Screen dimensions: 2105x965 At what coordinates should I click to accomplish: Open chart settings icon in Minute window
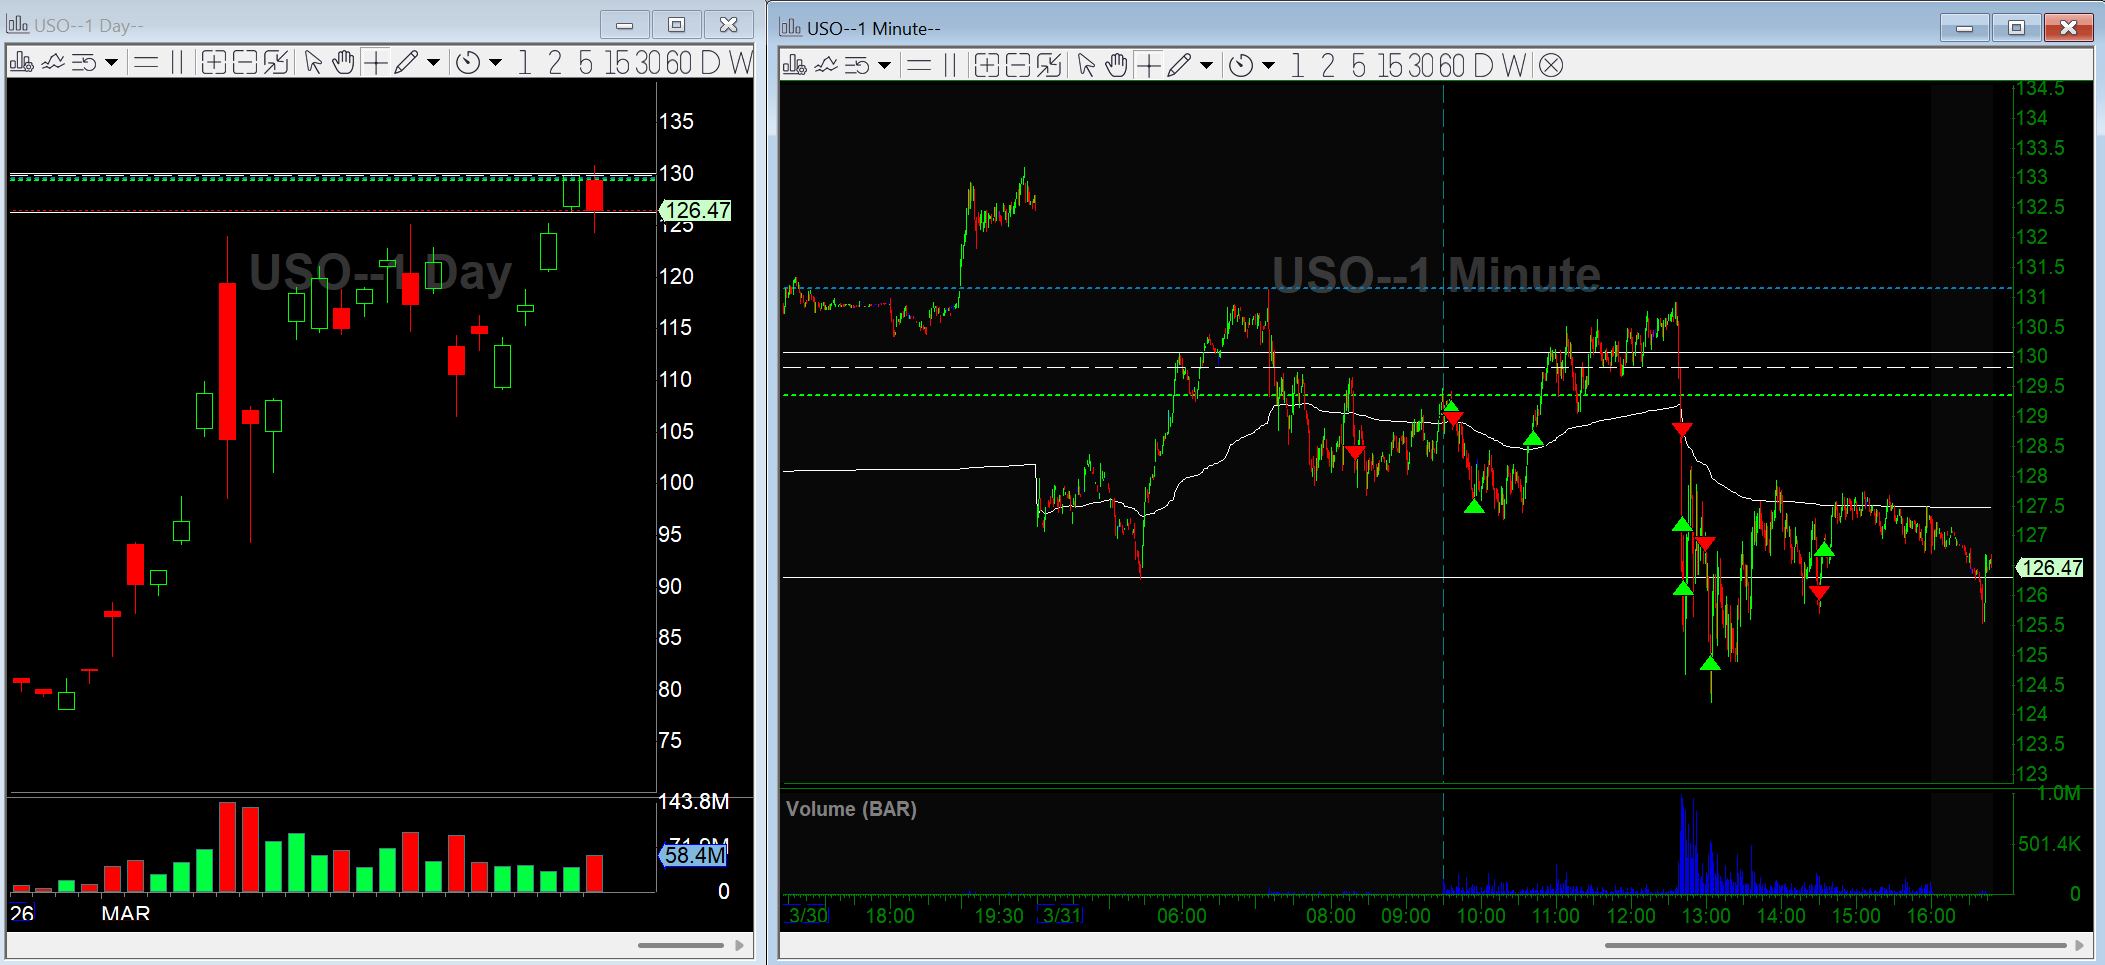(795, 65)
